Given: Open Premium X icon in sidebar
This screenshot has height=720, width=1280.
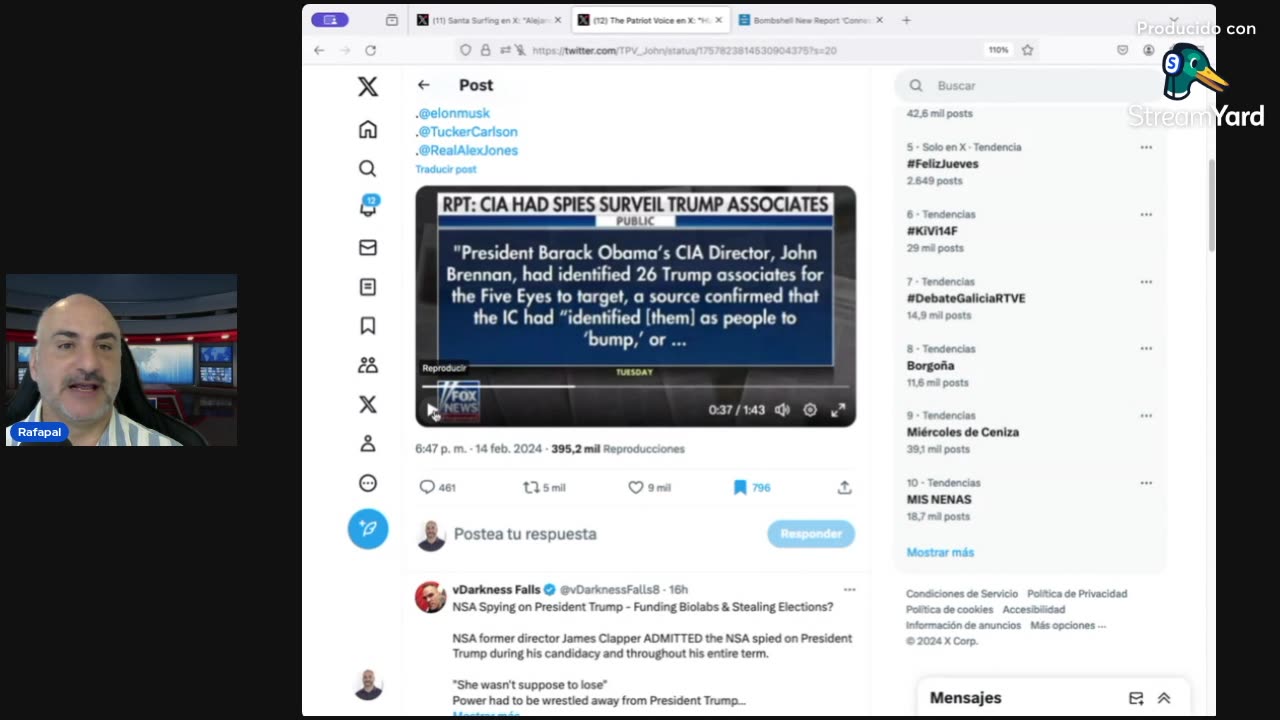Looking at the screenshot, I should (368, 404).
